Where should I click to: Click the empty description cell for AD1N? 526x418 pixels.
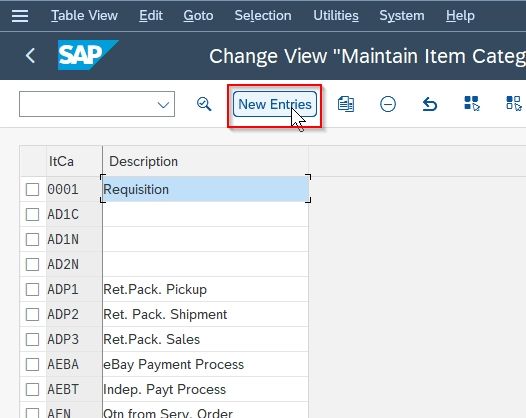pyautogui.click(x=205, y=240)
